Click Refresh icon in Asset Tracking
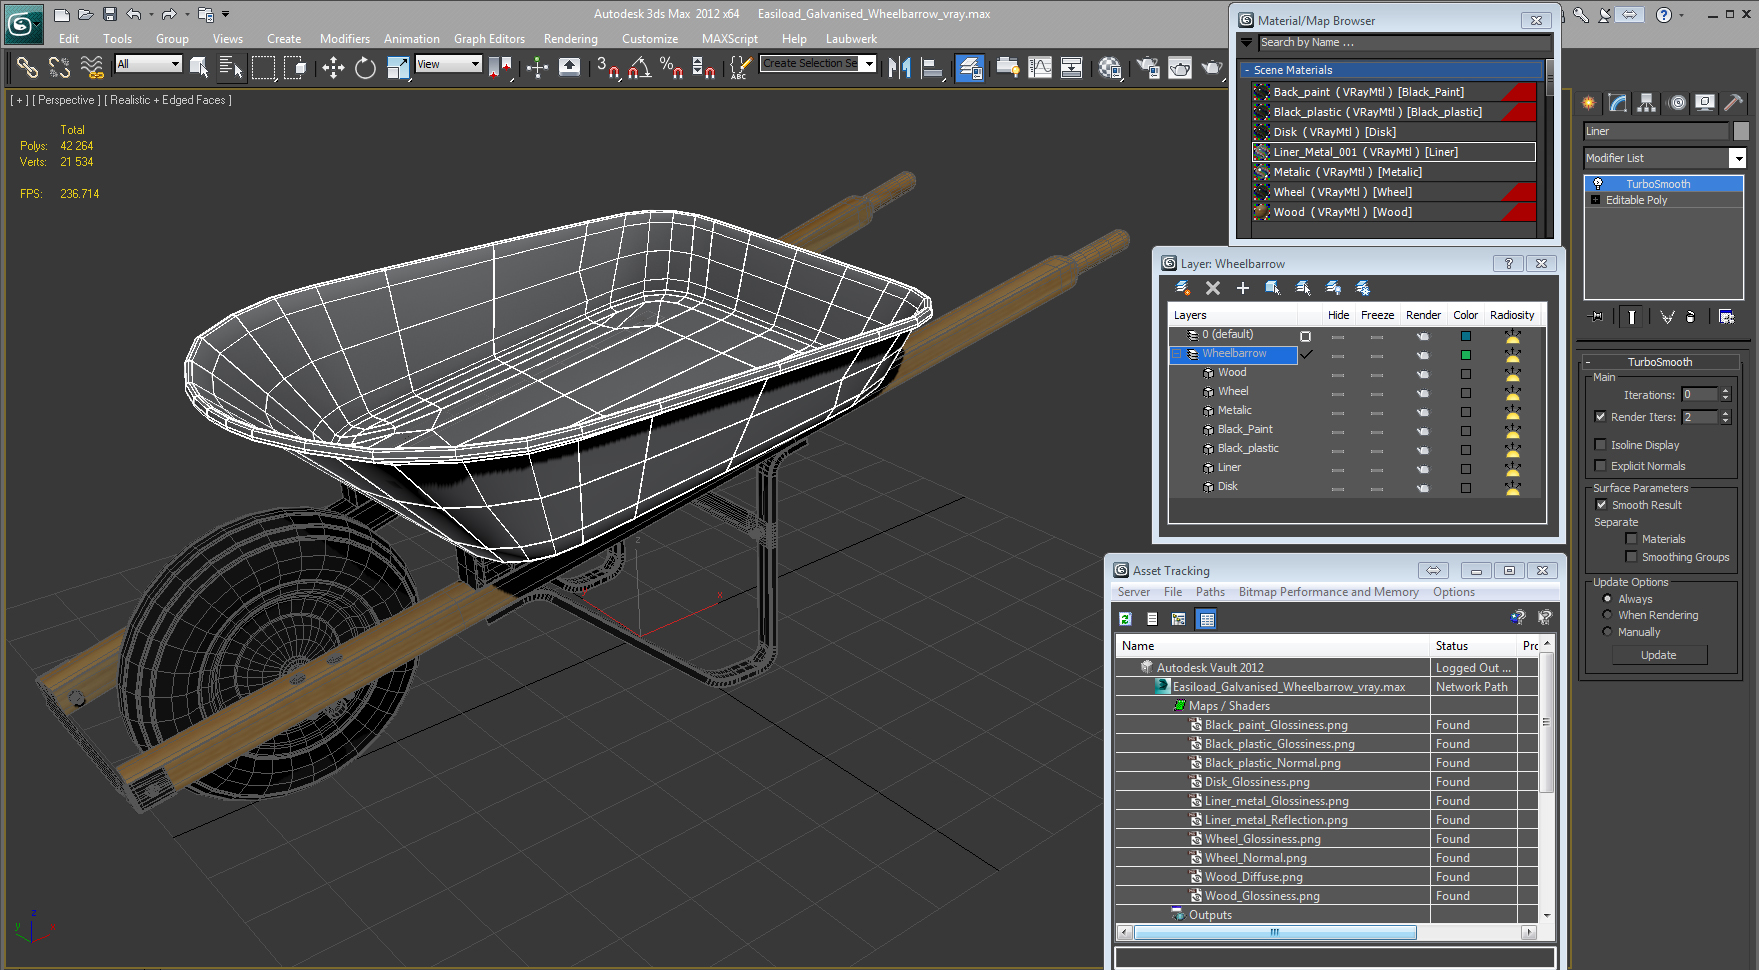Image resolution: width=1759 pixels, height=970 pixels. coord(1125,619)
